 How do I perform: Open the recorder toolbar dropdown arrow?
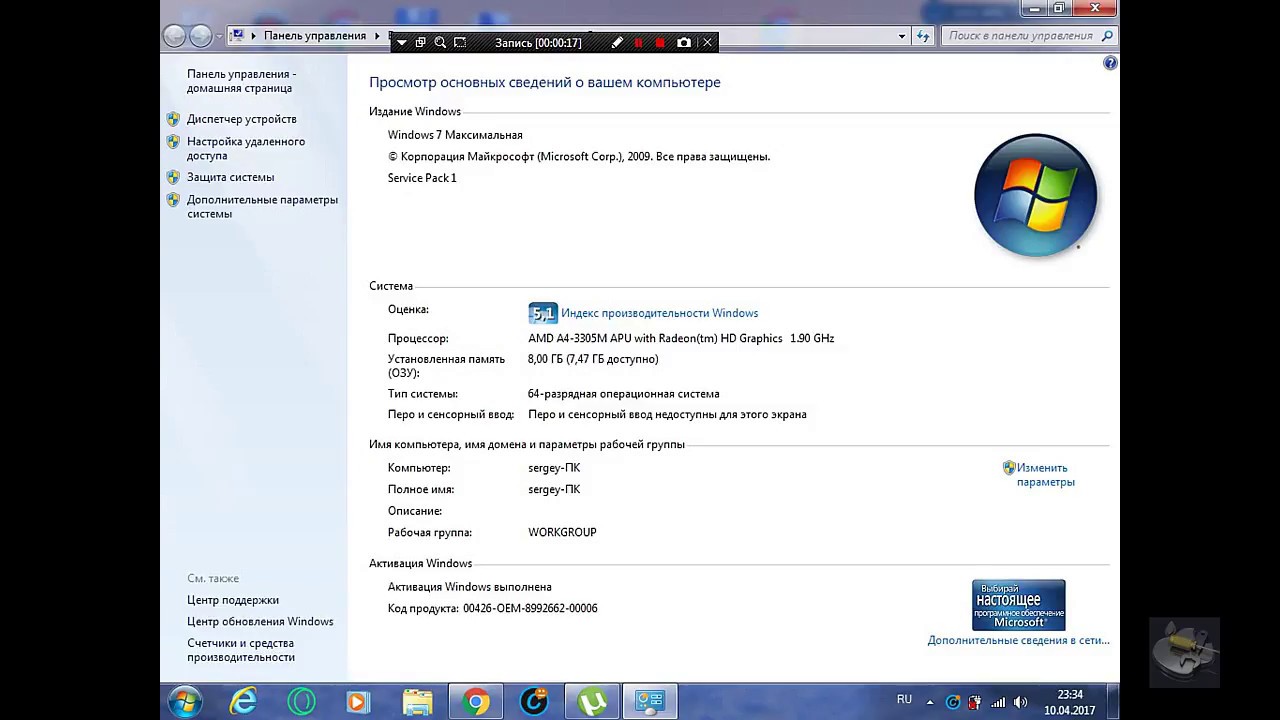pyautogui.click(x=402, y=43)
